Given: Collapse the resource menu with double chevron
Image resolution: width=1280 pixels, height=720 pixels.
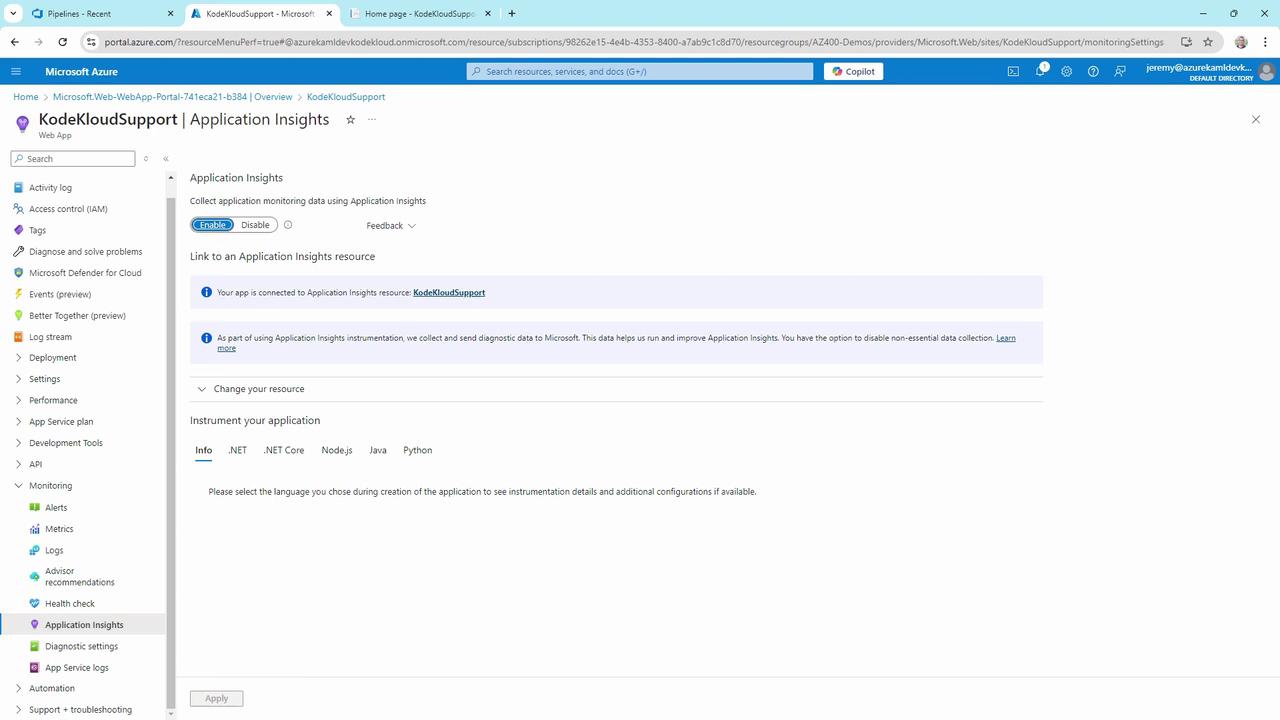Looking at the screenshot, I should [166, 159].
